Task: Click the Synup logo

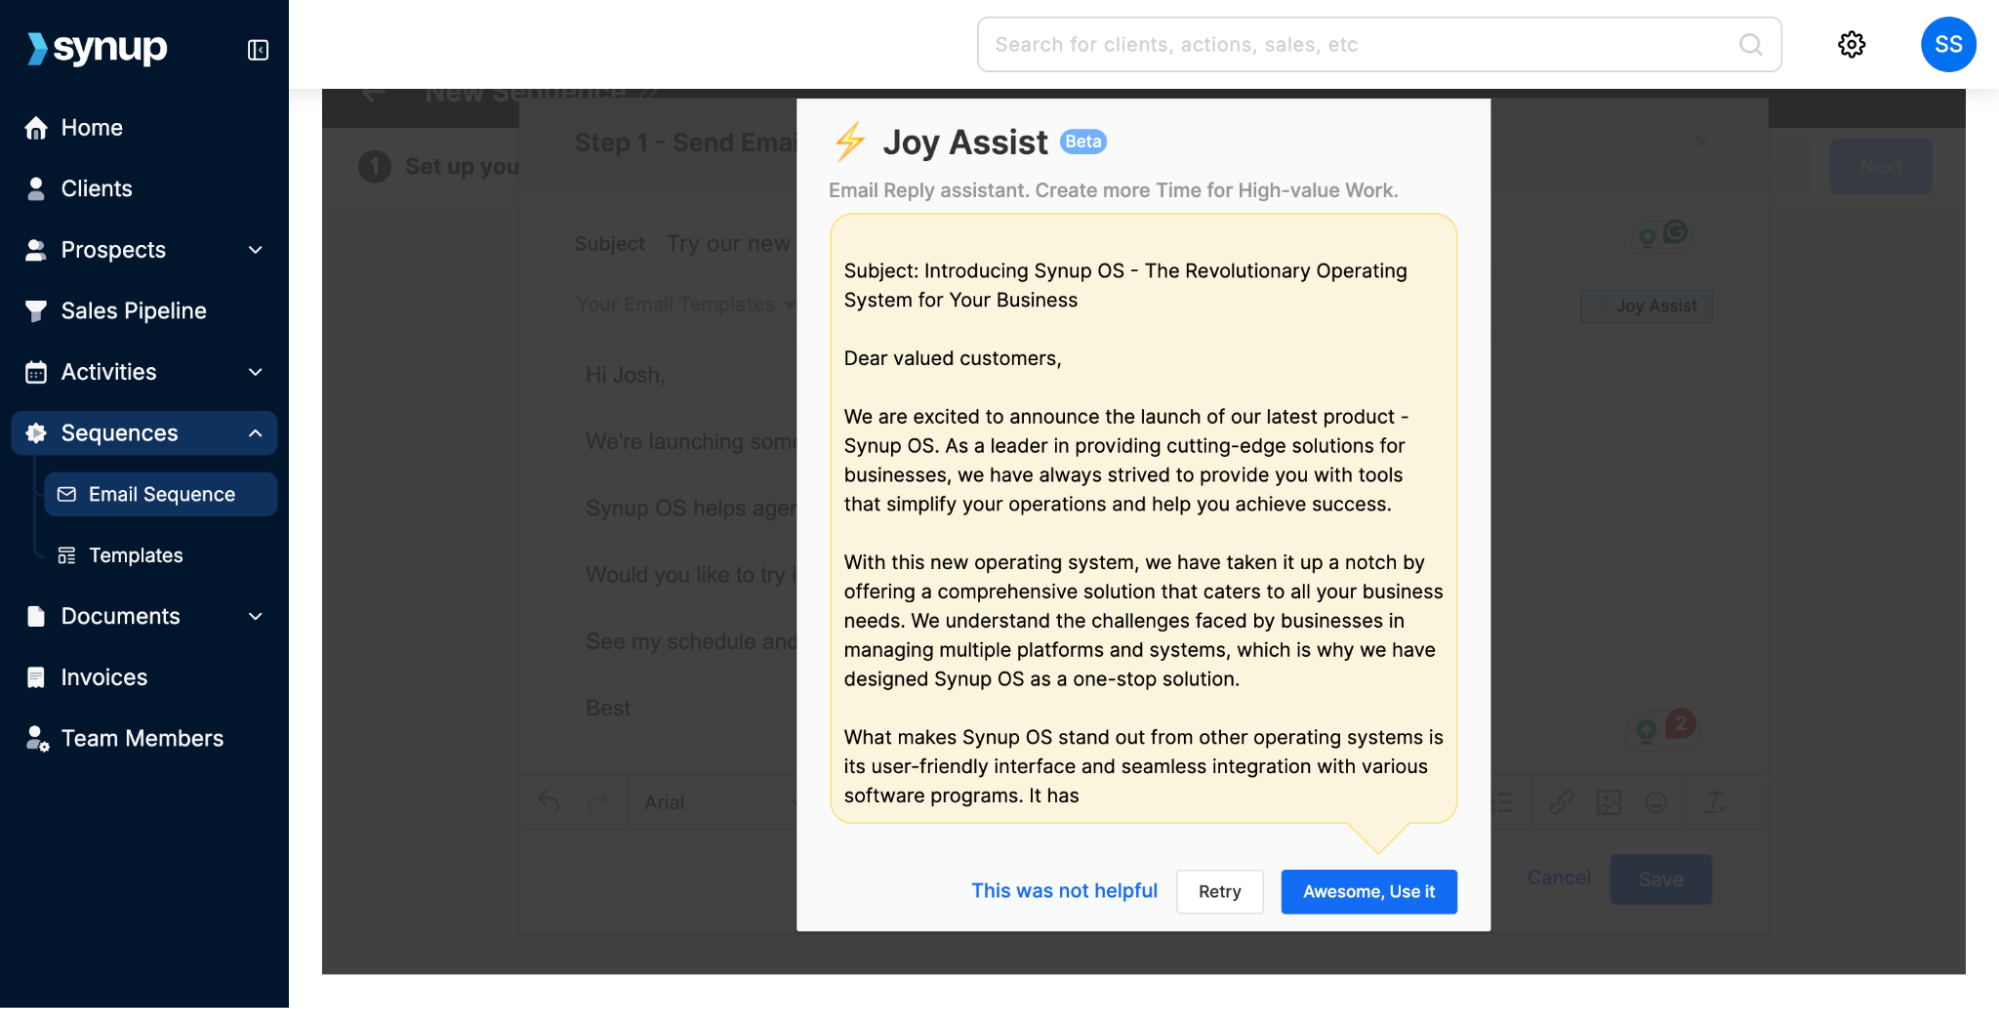Action: 97,48
